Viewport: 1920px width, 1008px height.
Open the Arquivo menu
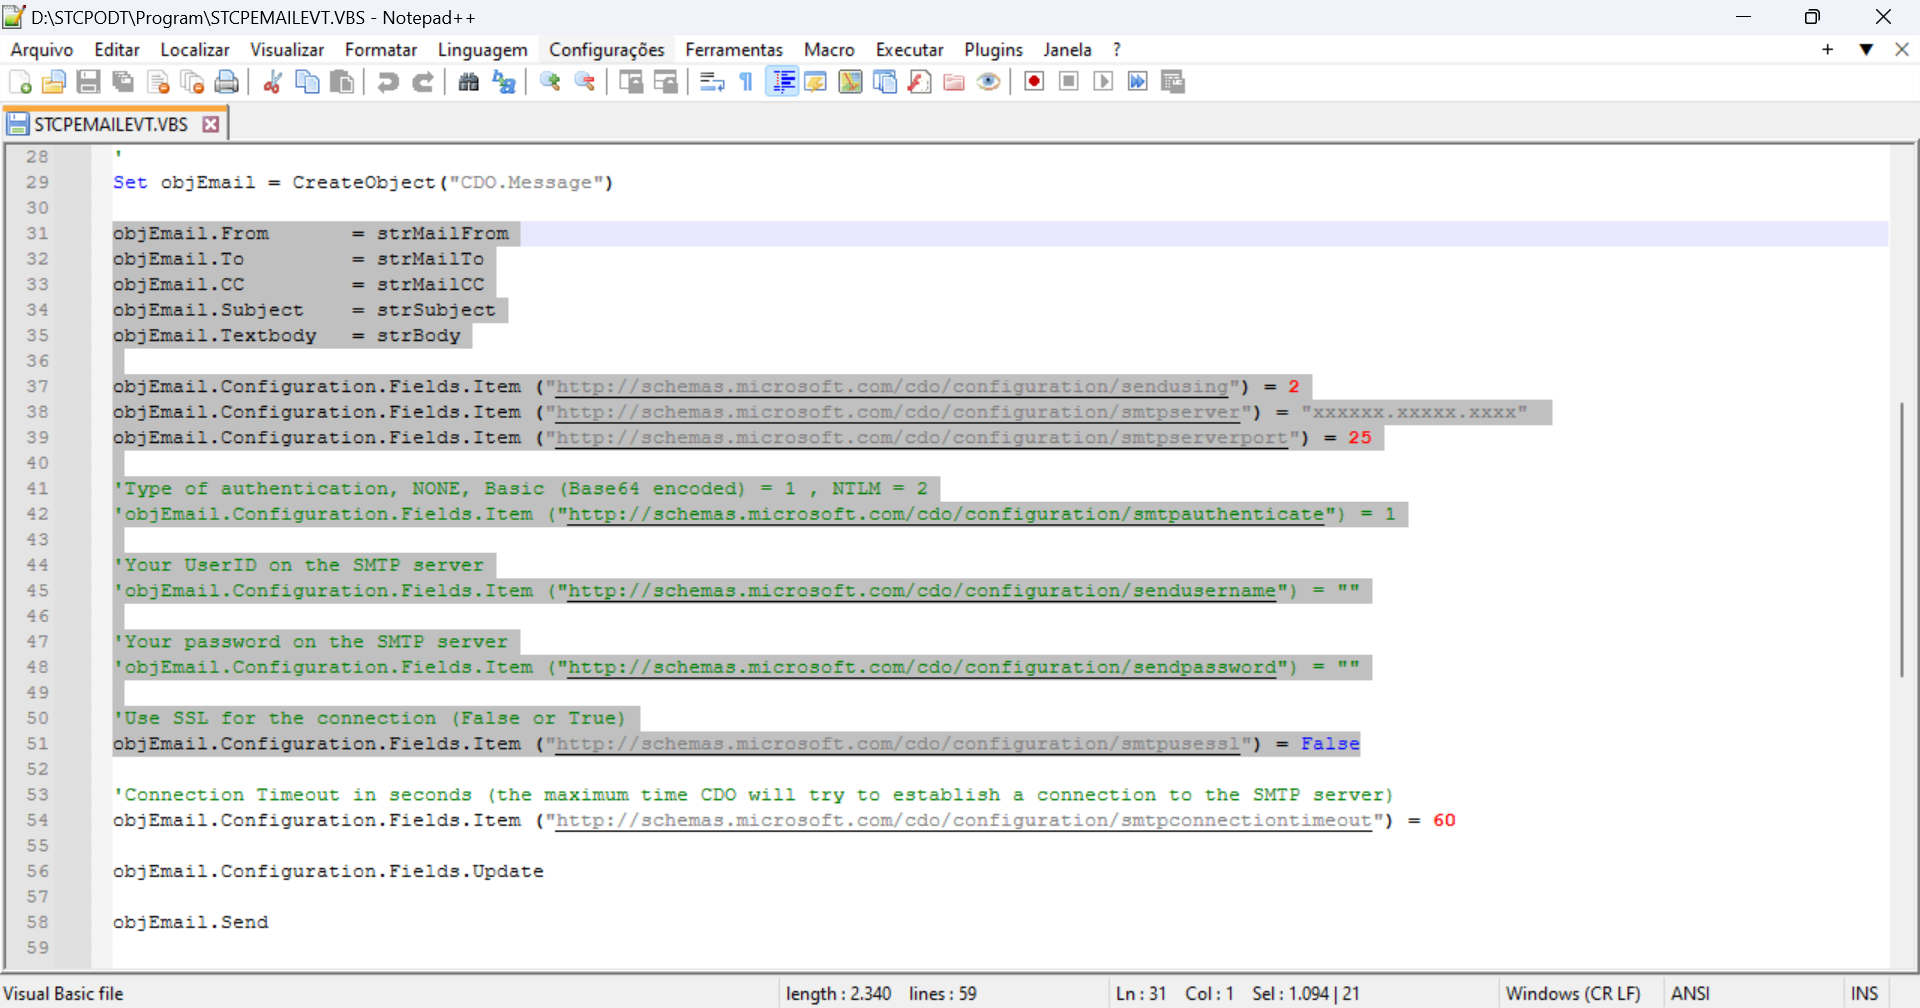point(42,50)
